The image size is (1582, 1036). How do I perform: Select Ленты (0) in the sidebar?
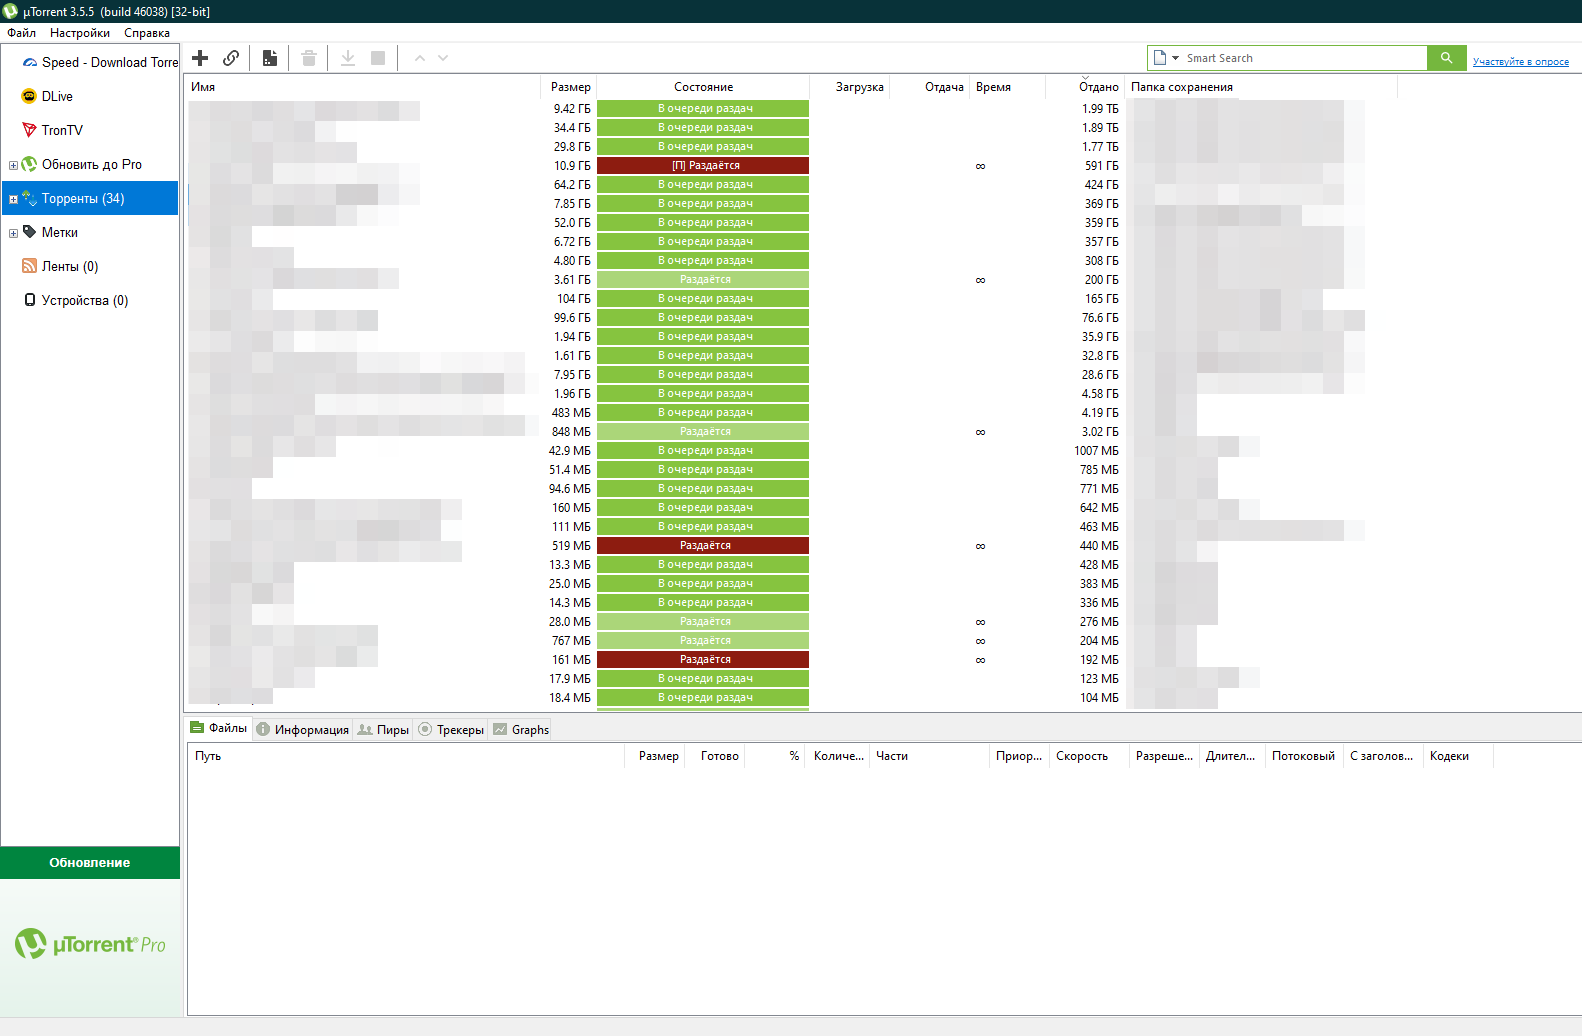[x=70, y=266]
